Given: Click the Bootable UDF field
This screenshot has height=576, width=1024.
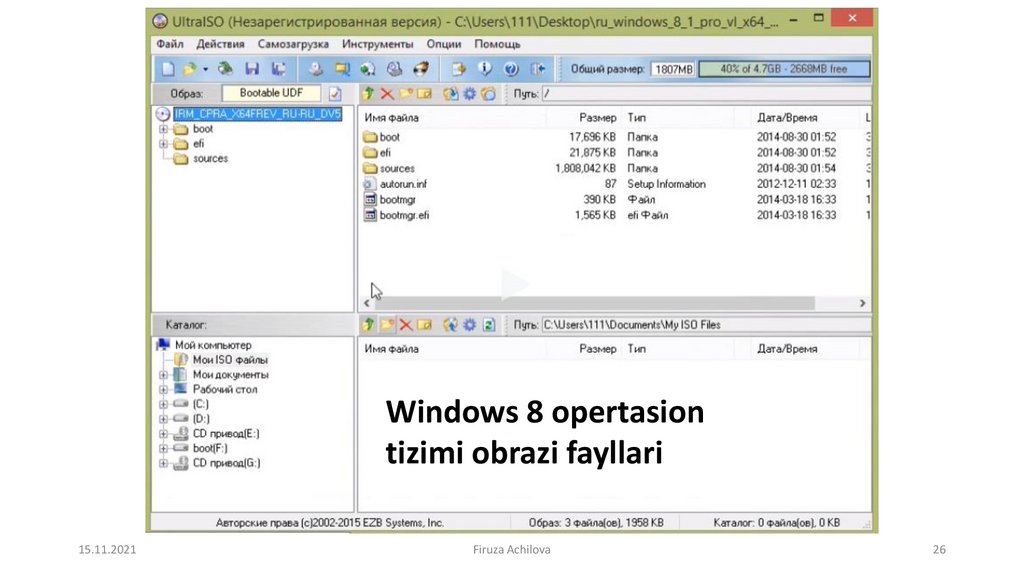Looking at the screenshot, I should [271, 93].
